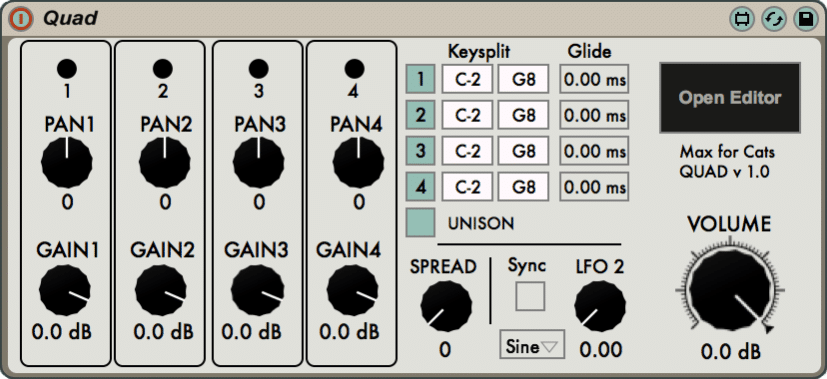Screen dimensions: 827x379
Task: Click the Glide column header
Action: click(x=590, y=52)
